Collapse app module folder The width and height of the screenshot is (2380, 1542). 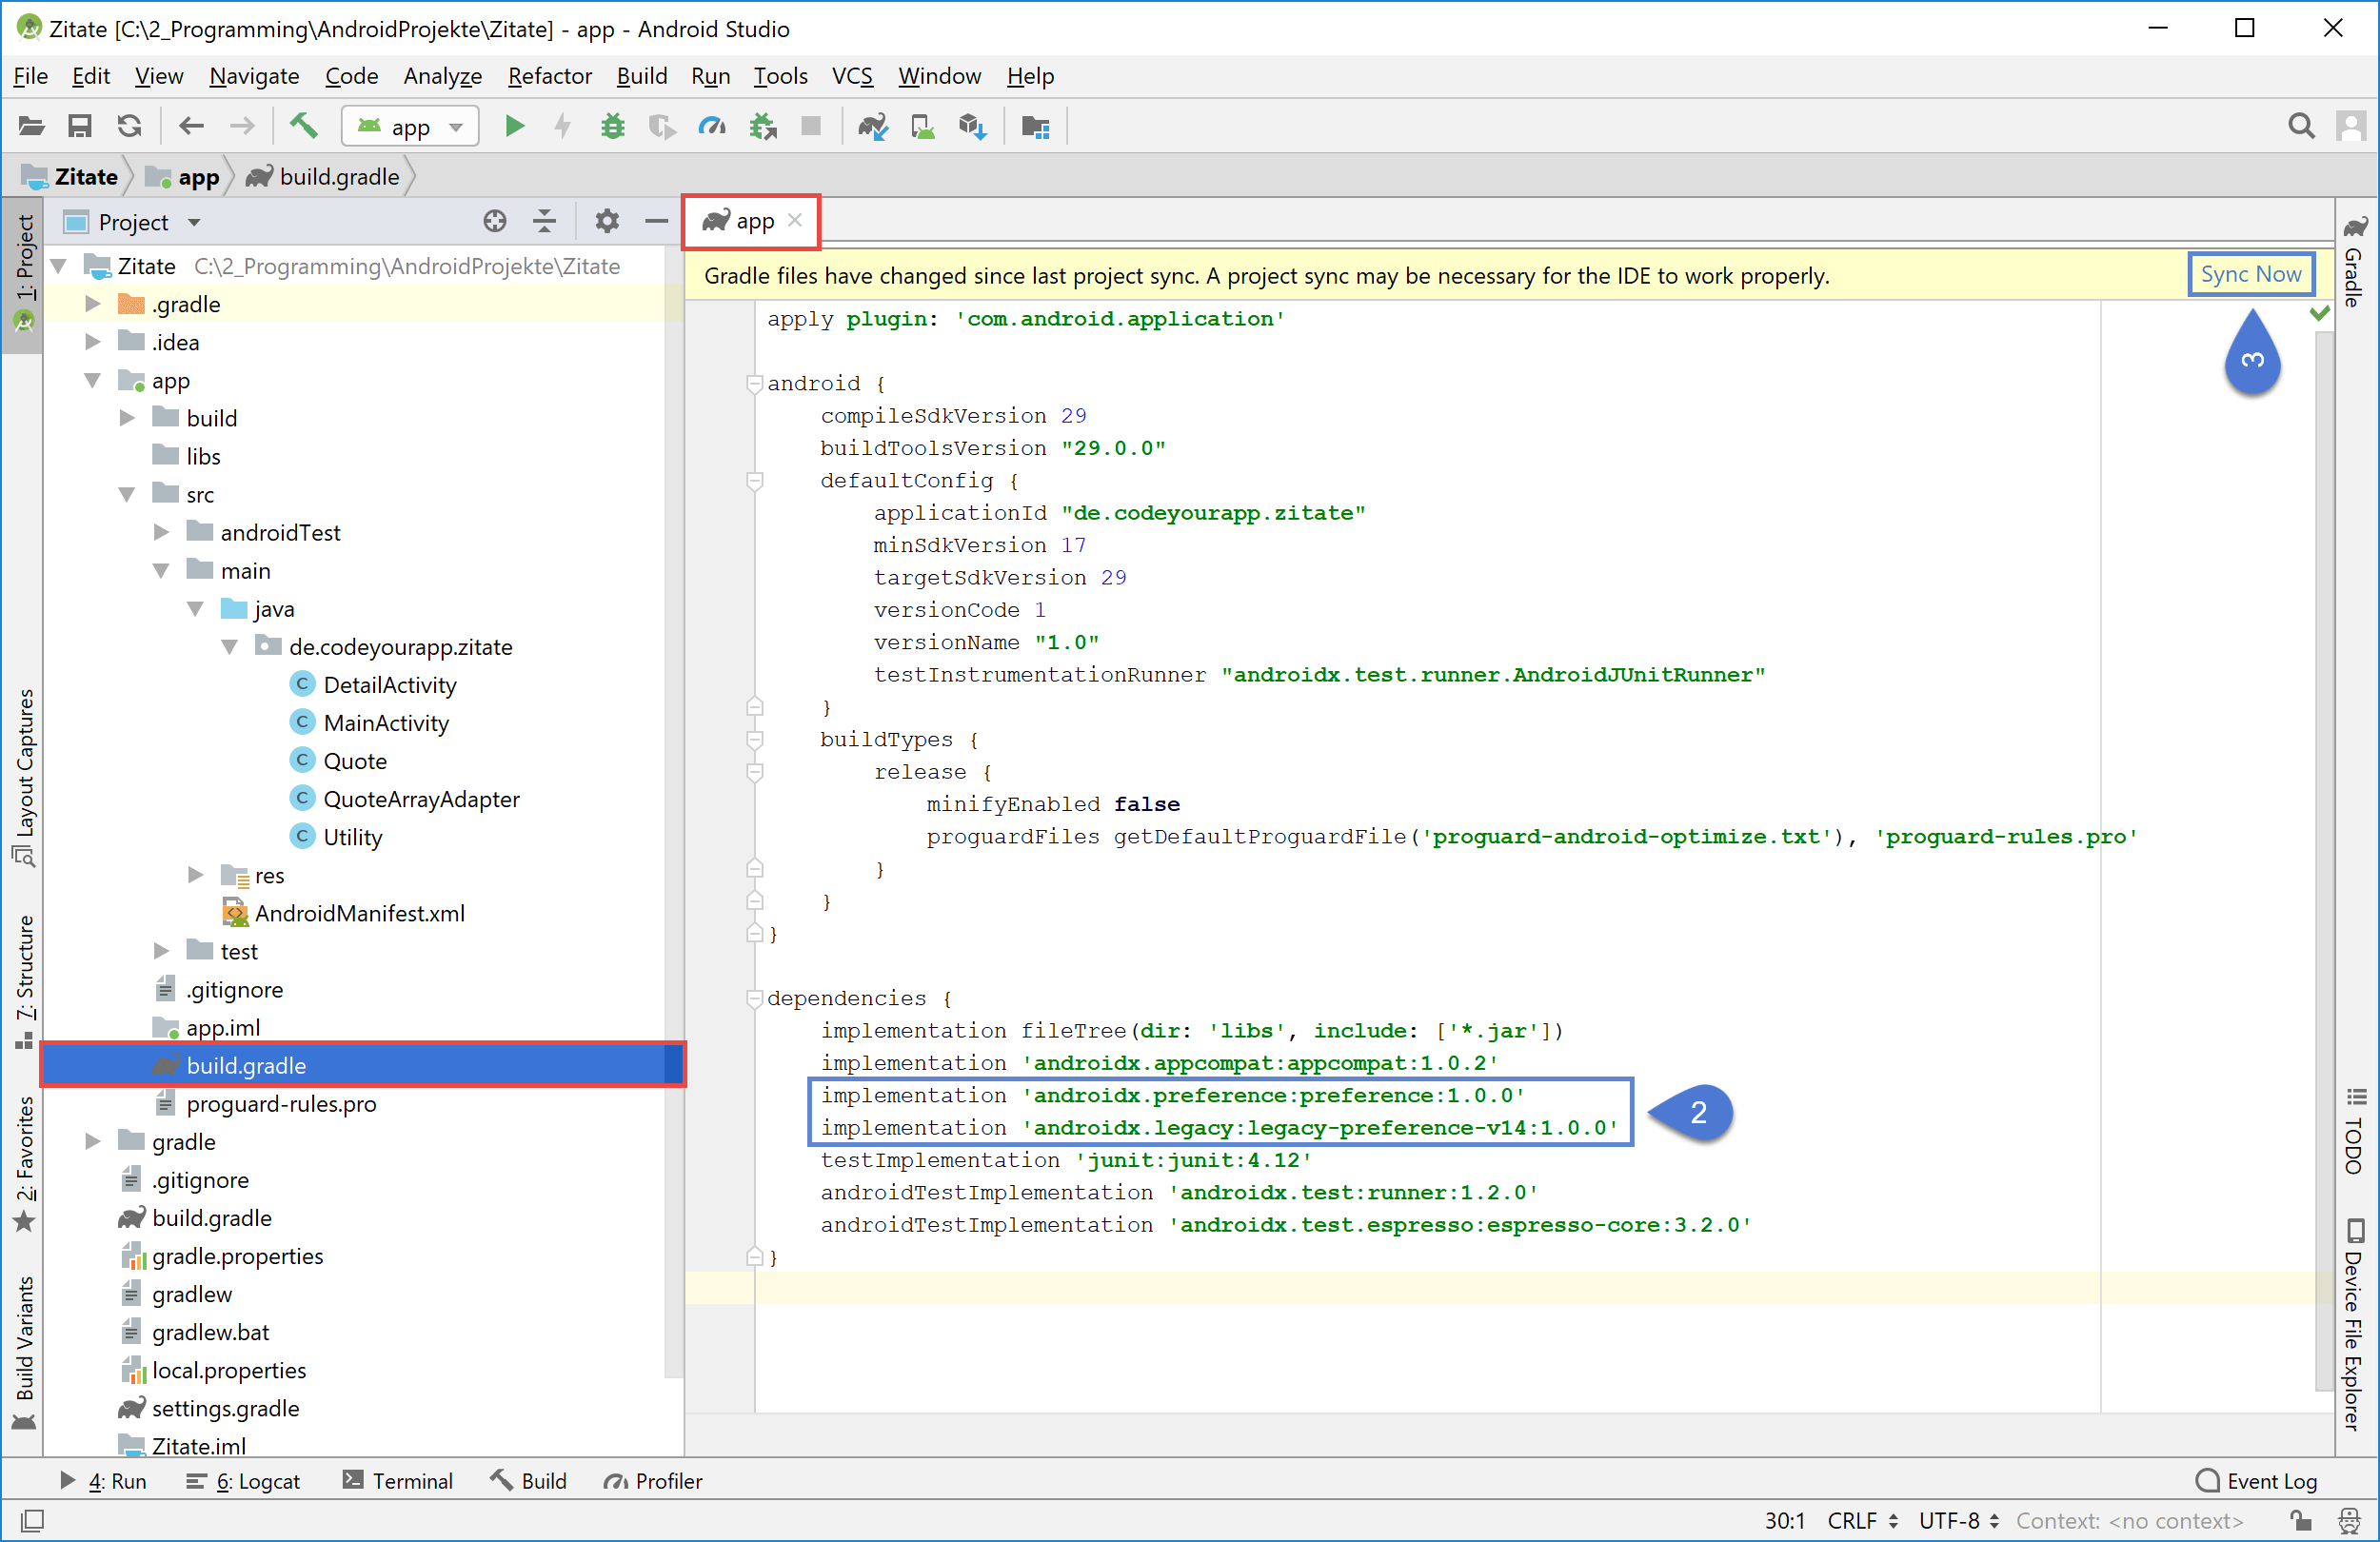point(93,380)
